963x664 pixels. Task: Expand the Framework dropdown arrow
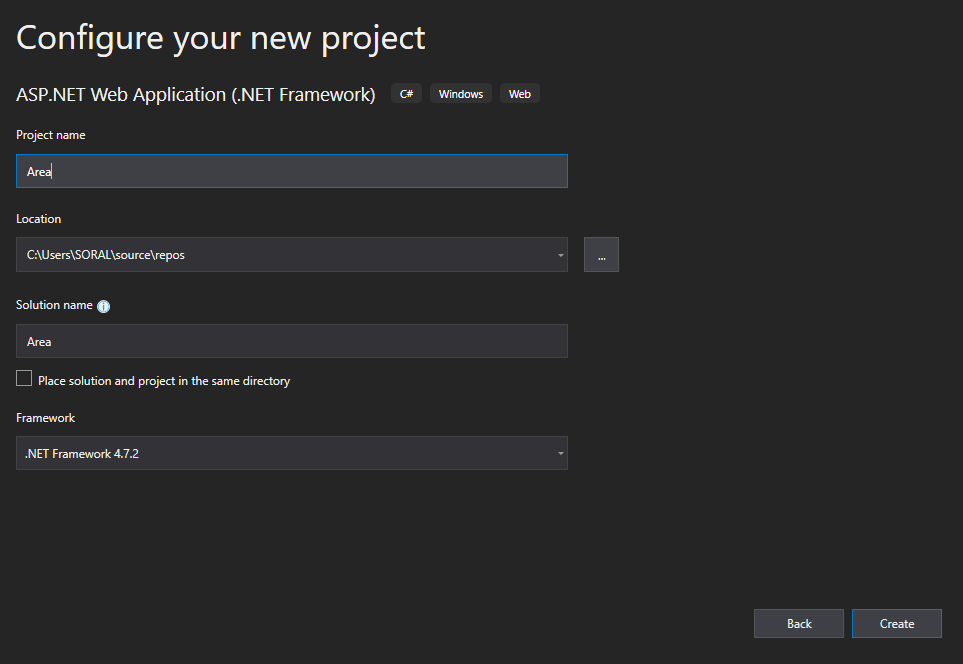560,453
